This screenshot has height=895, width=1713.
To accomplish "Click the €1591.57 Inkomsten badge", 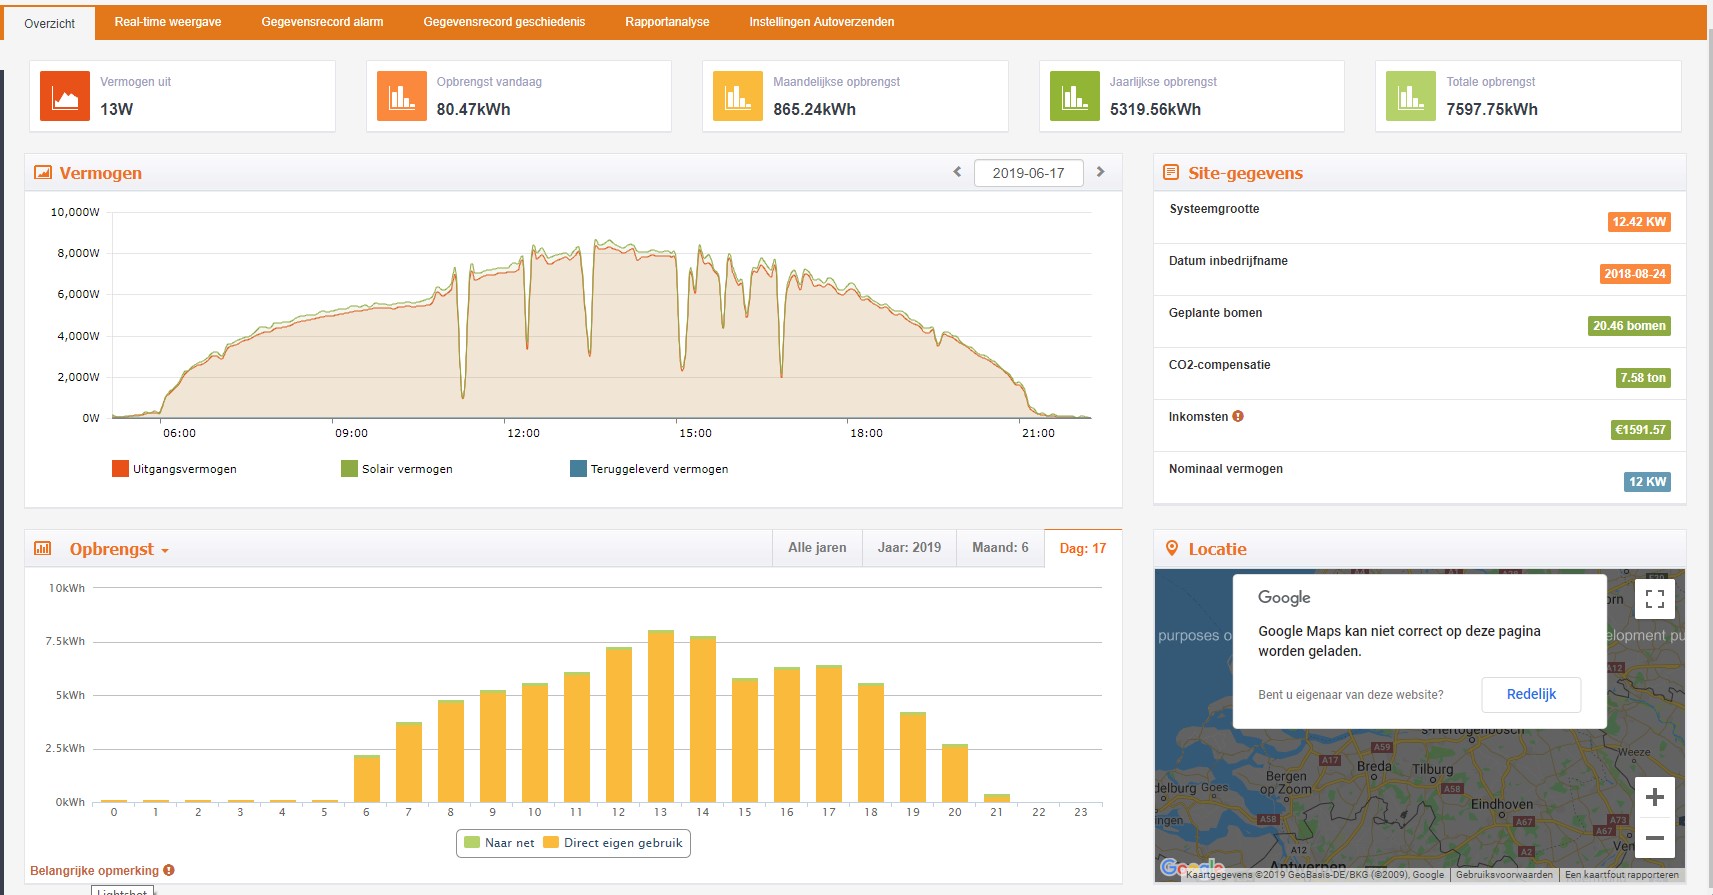I will click(1640, 430).
